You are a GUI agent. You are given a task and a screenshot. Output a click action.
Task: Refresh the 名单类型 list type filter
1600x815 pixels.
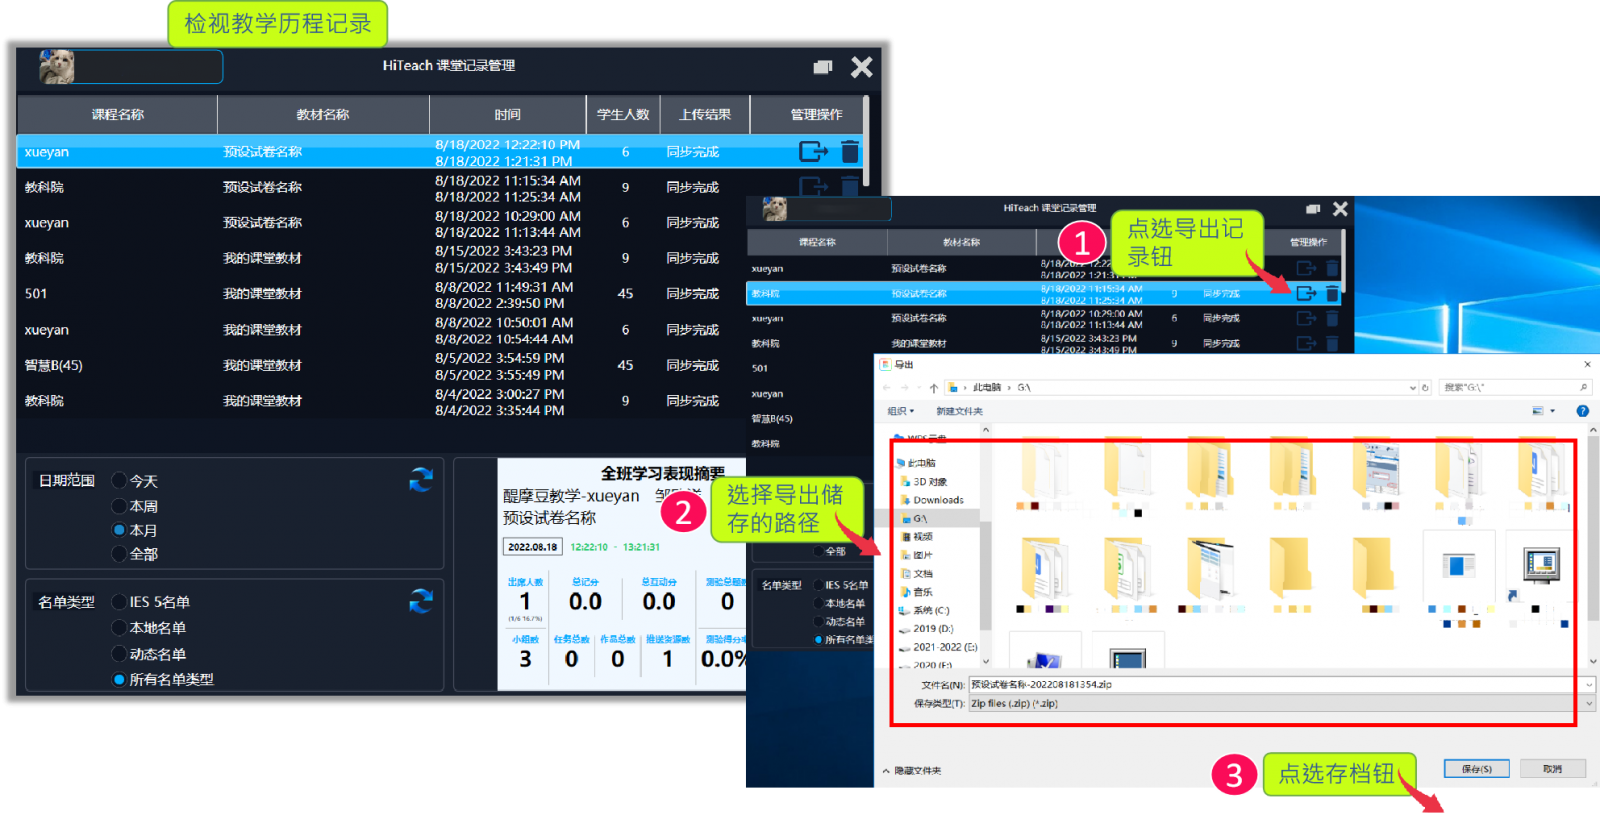tap(421, 601)
